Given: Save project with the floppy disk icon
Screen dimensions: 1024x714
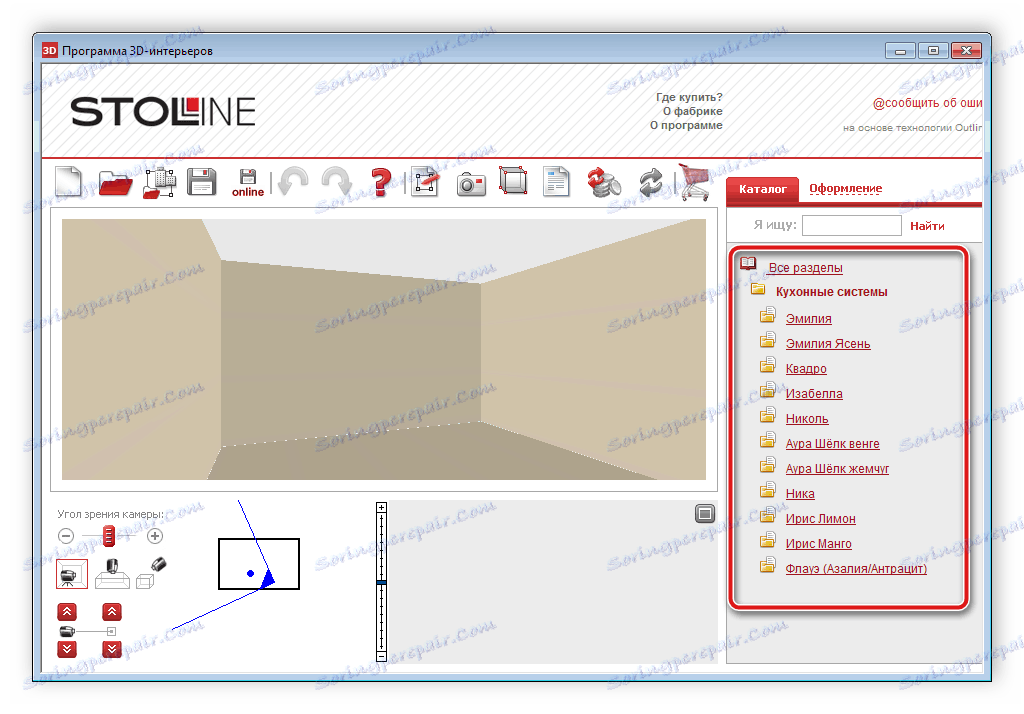Looking at the screenshot, I should tap(201, 182).
